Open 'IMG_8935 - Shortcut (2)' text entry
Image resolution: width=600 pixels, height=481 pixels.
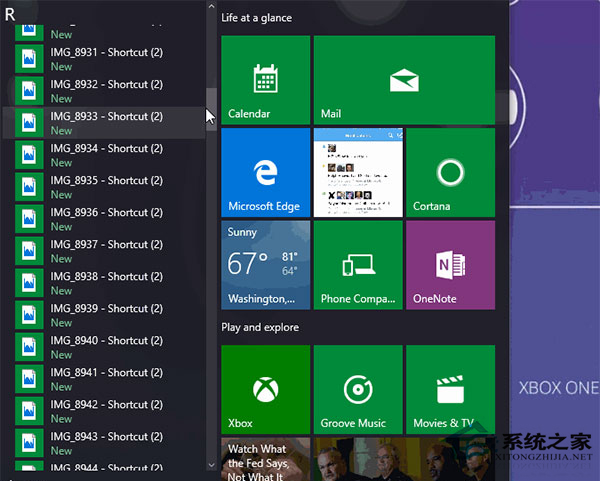pos(107,181)
